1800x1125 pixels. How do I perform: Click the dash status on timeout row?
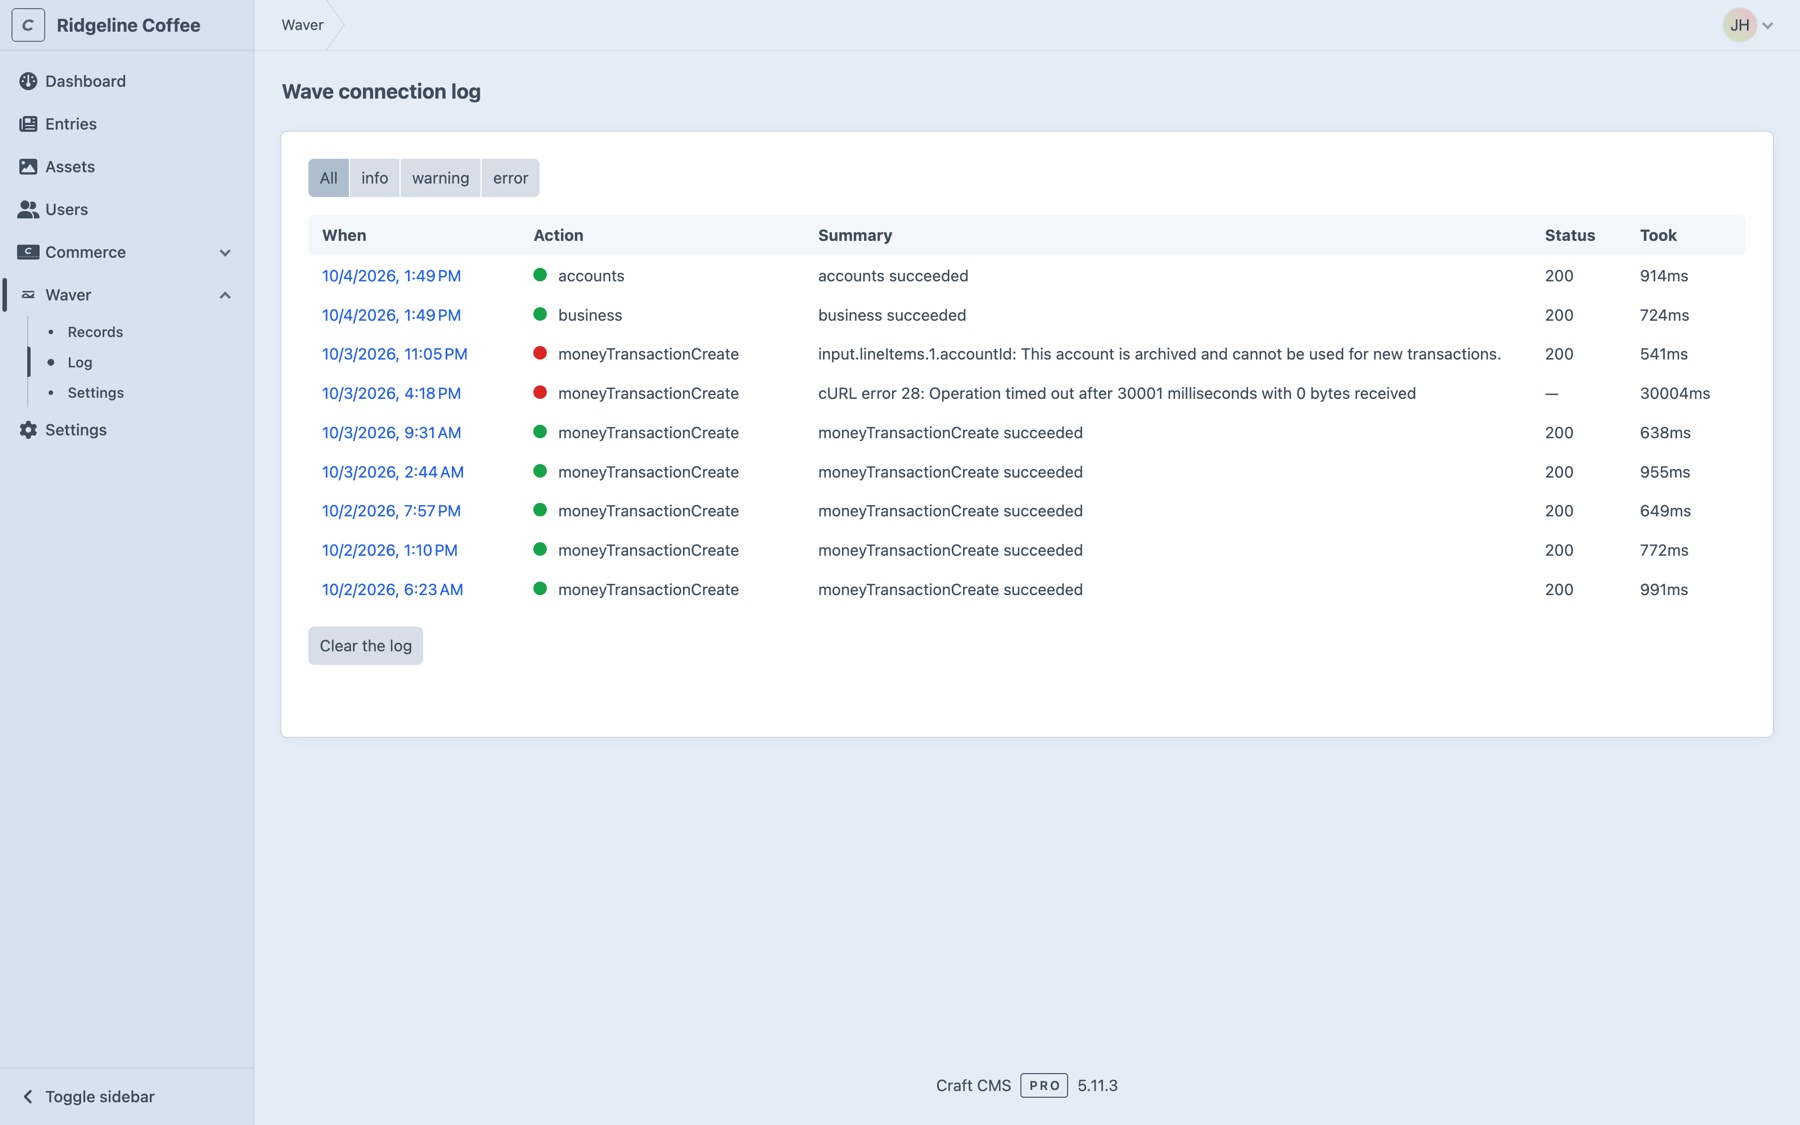click(x=1551, y=393)
